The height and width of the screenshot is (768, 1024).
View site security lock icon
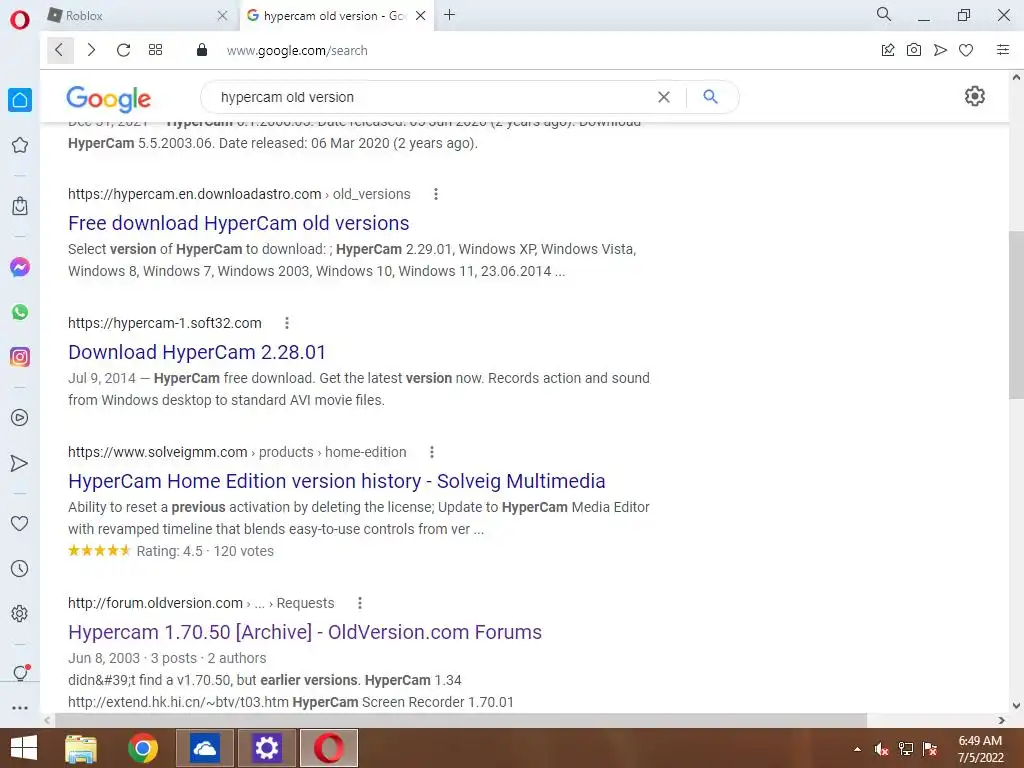tap(202, 50)
